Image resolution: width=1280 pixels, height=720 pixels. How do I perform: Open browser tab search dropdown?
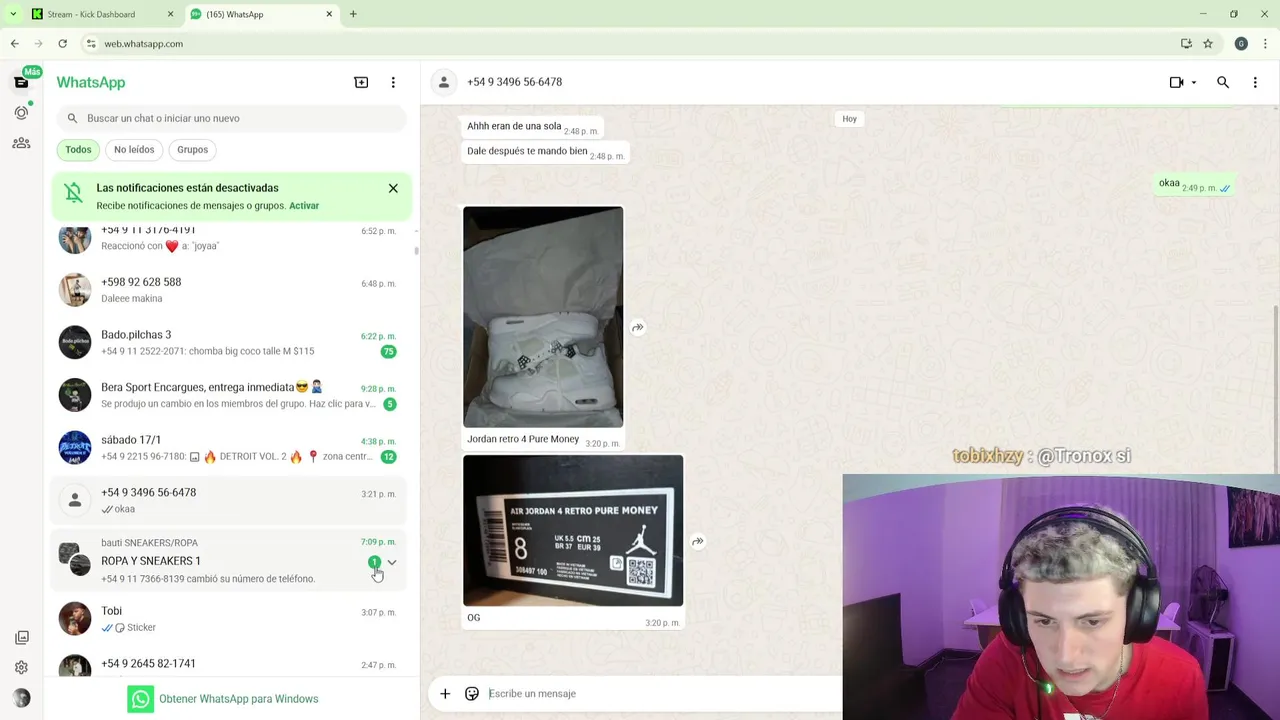click(12, 14)
